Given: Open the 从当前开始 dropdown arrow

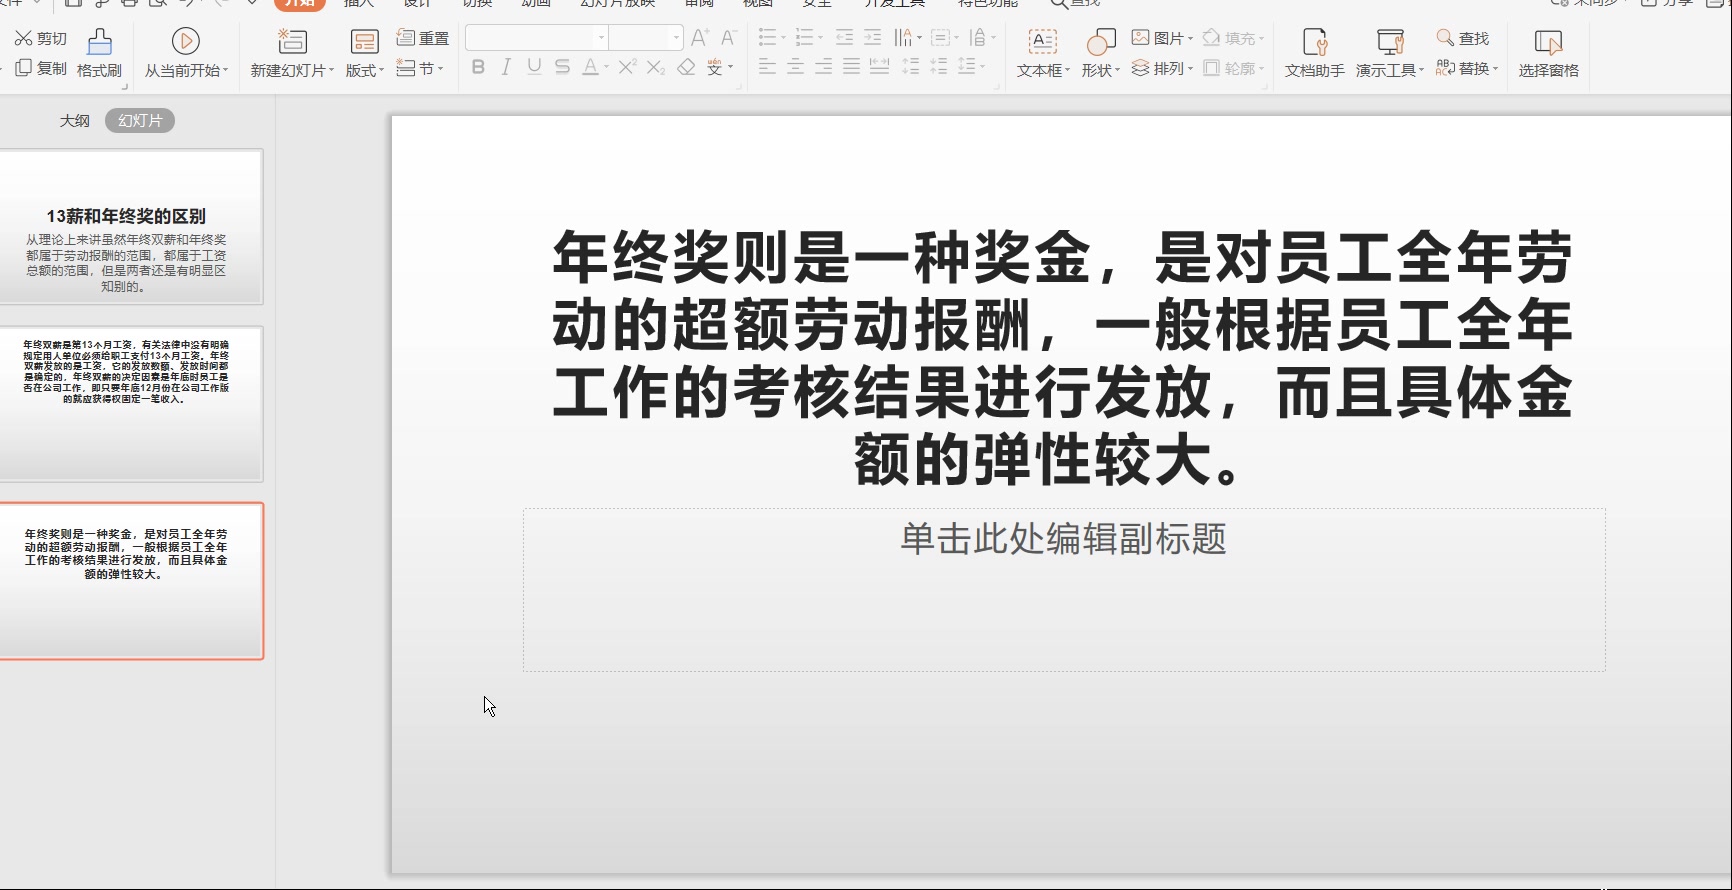Looking at the screenshot, I should [226, 71].
